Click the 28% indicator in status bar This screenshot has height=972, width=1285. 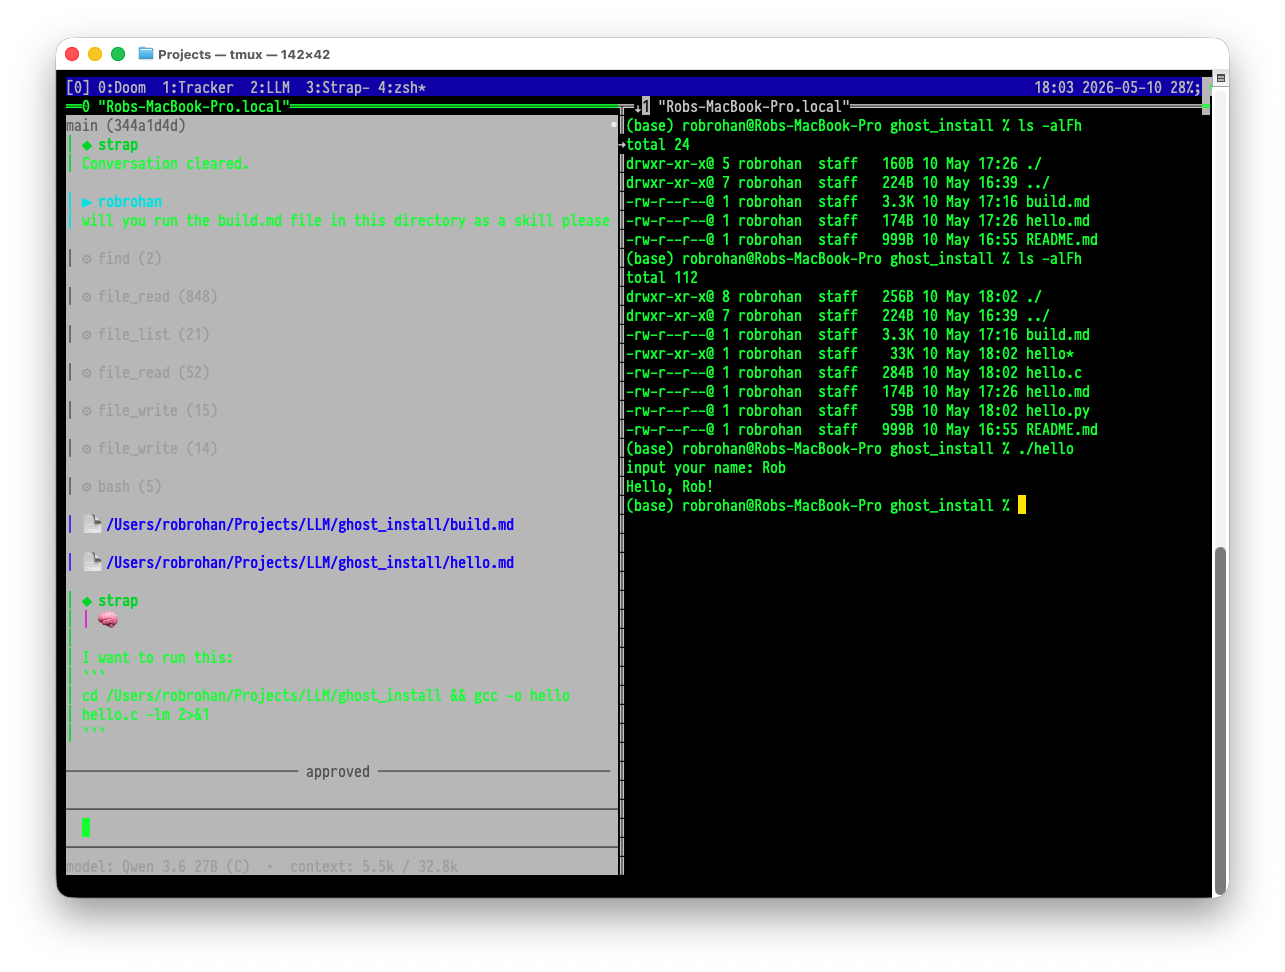1184,88
